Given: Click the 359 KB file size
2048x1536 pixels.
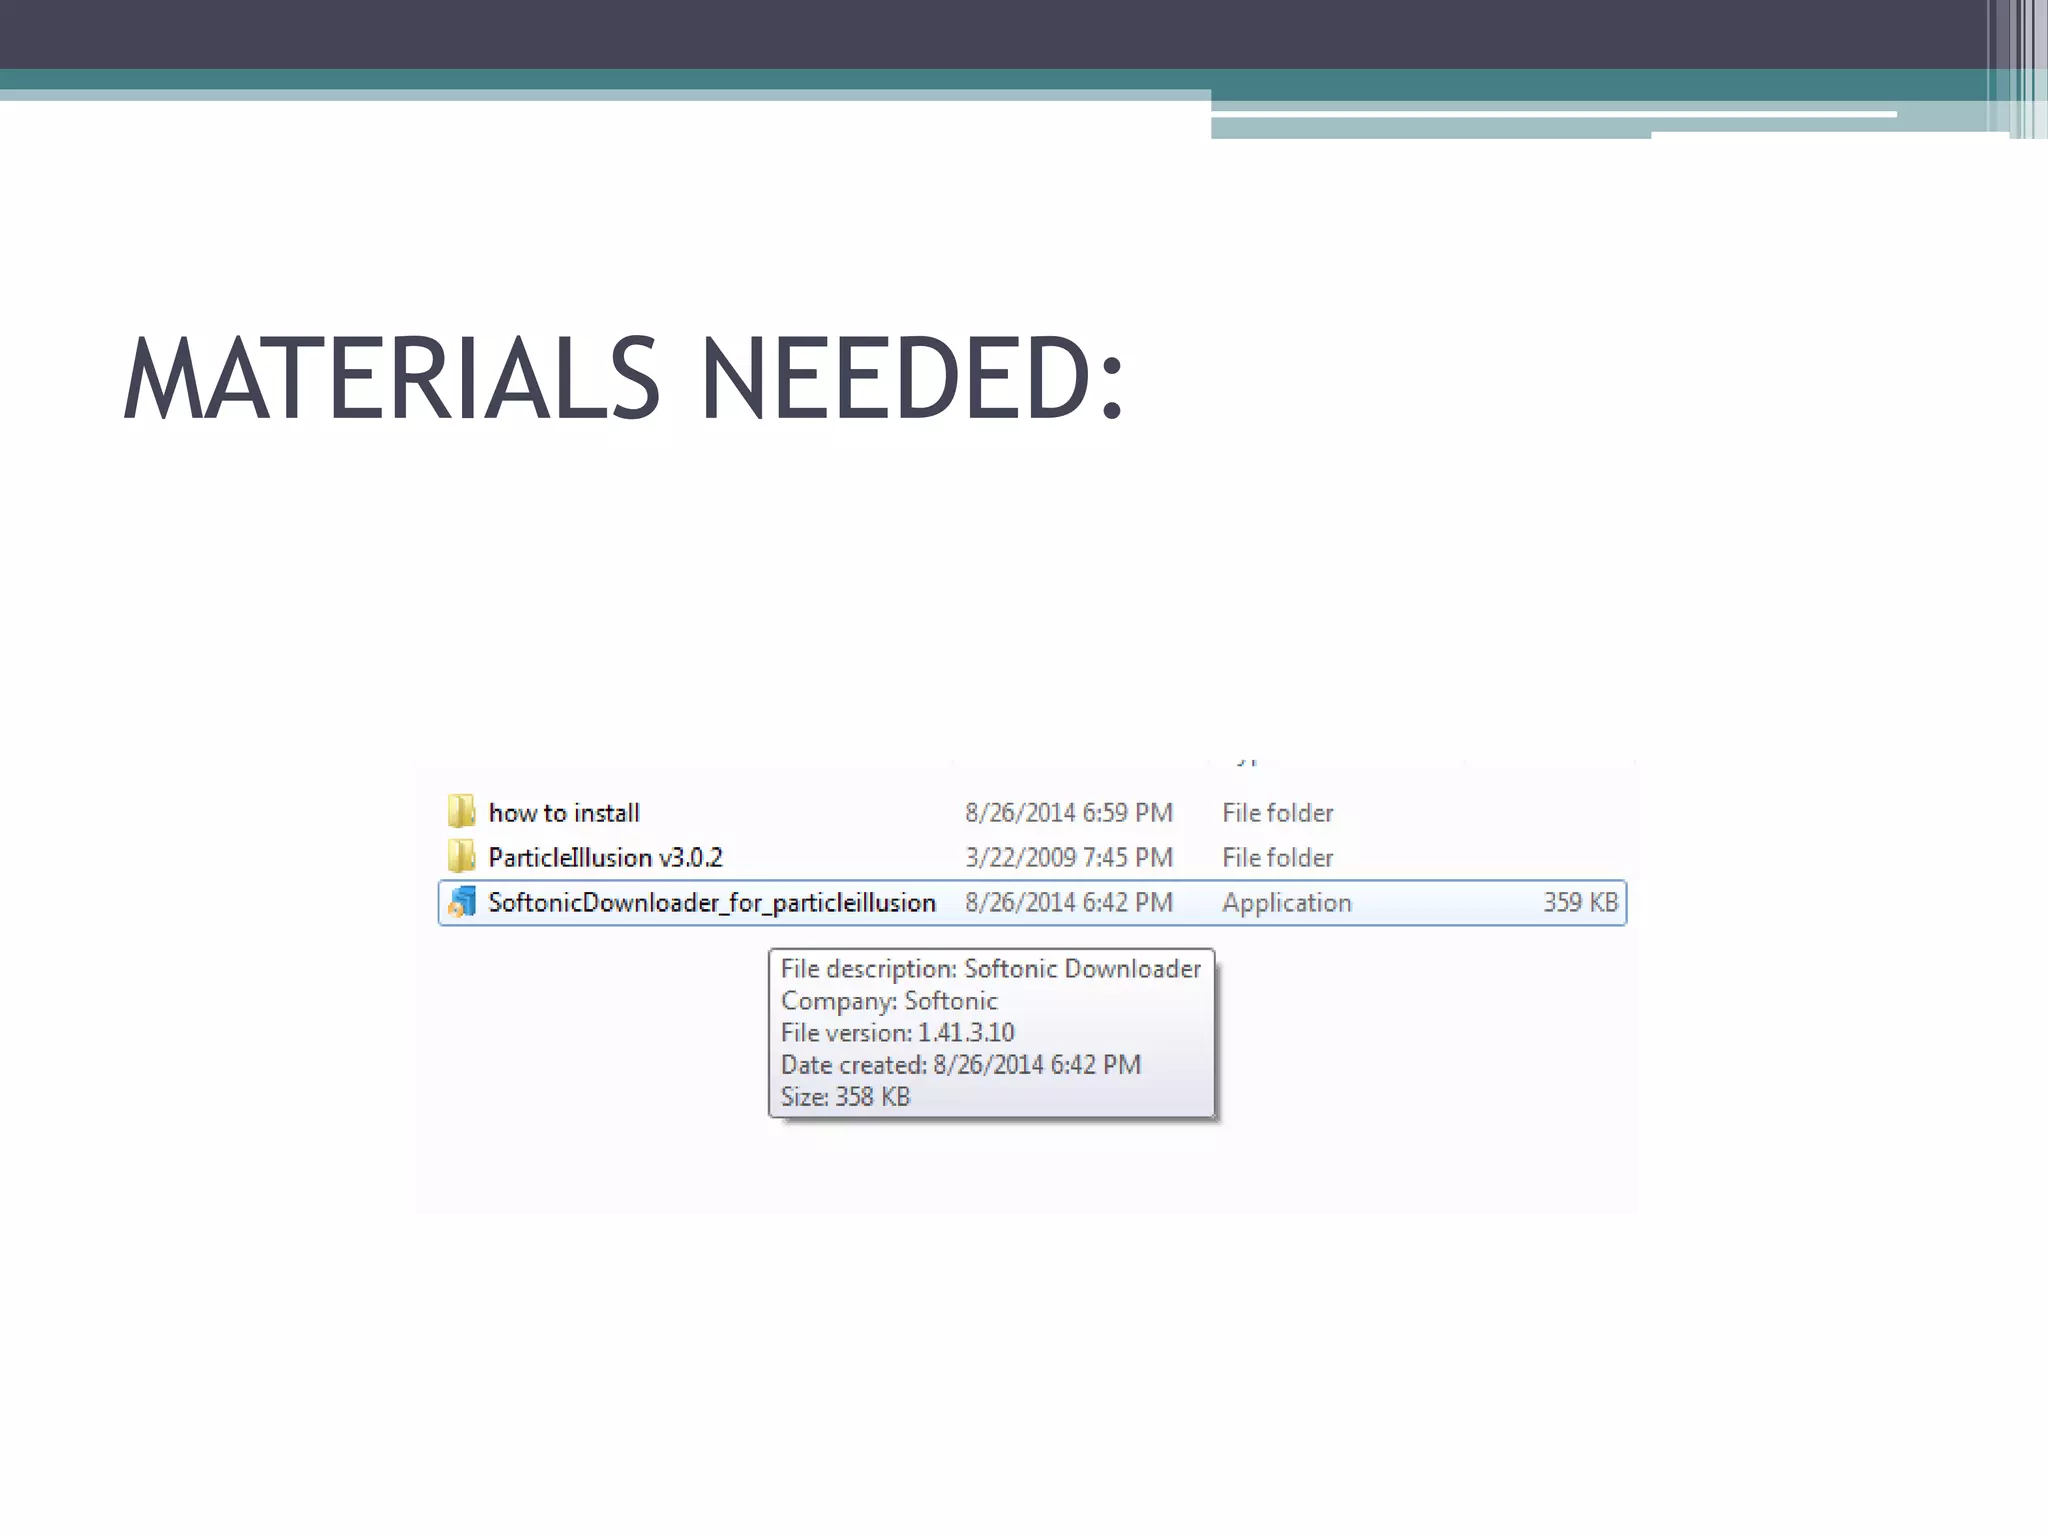Looking at the screenshot, I should click(1579, 903).
